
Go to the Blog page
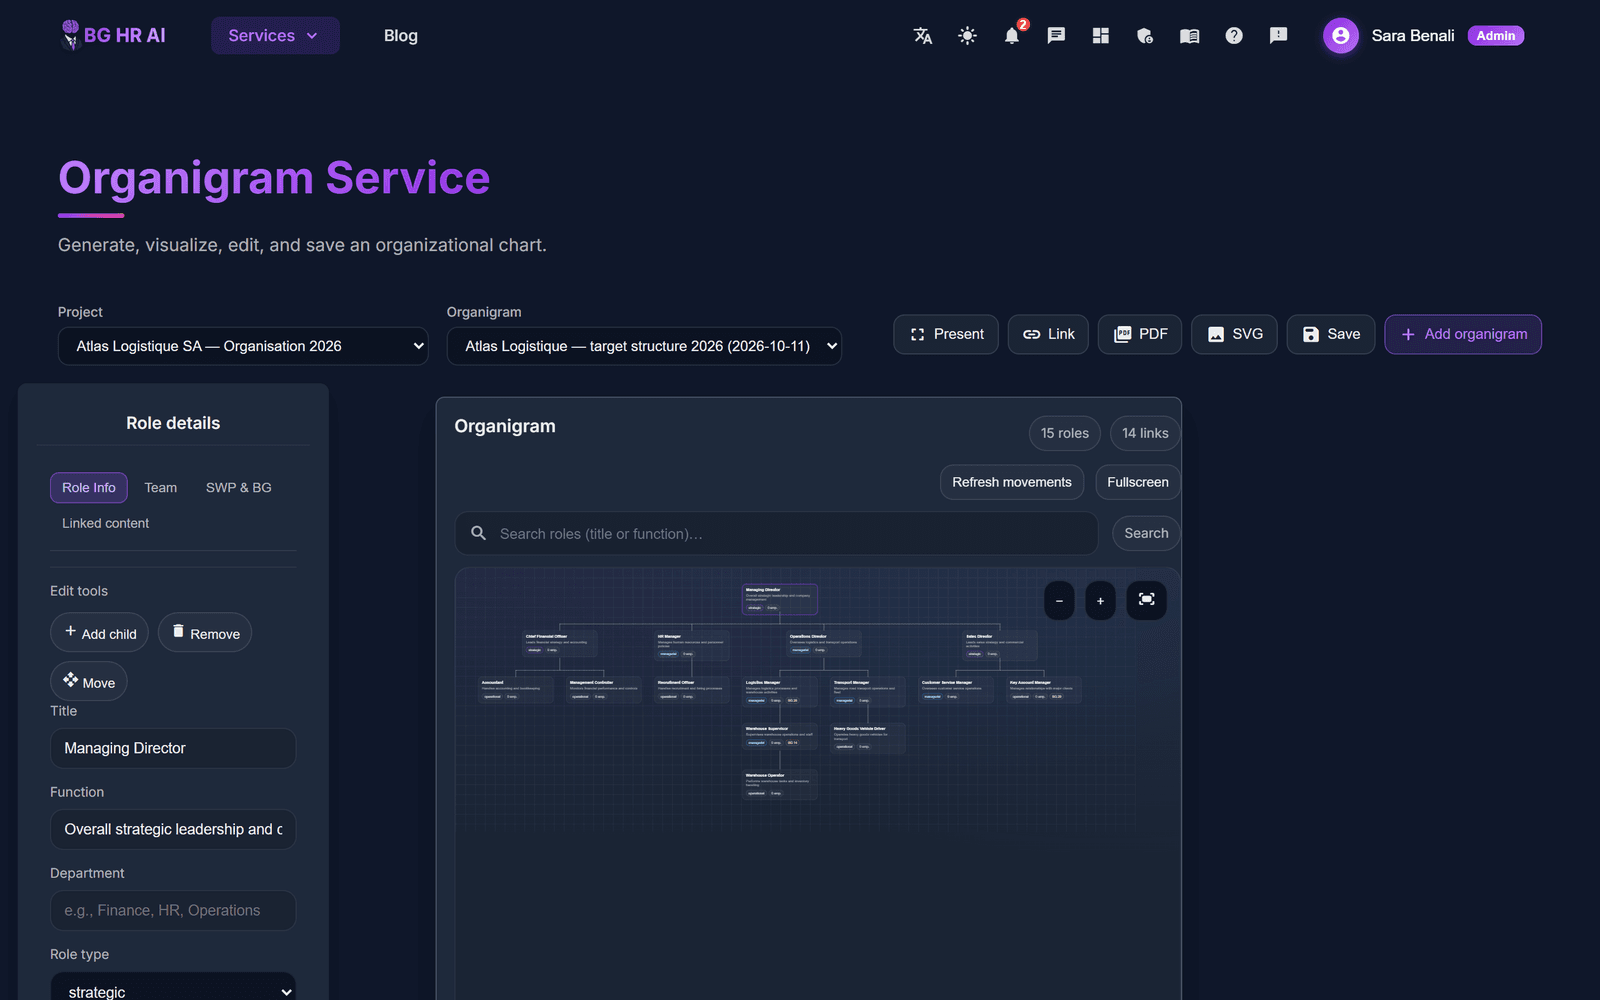pyautogui.click(x=401, y=36)
